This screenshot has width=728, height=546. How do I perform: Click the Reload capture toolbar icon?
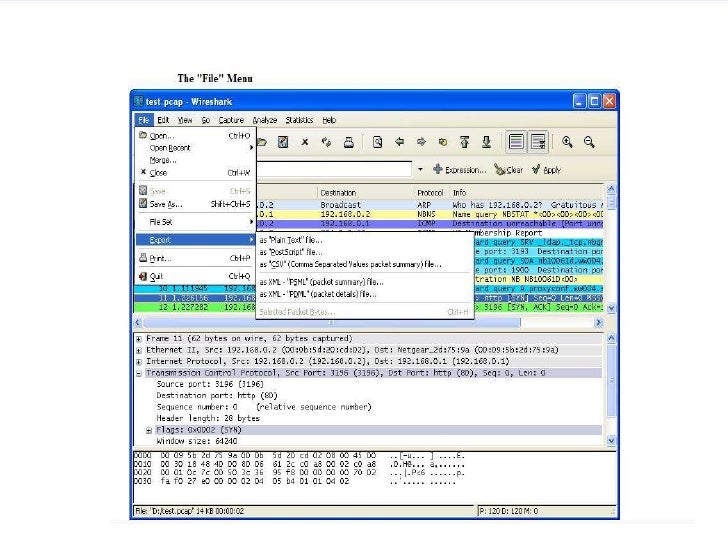[326, 142]
